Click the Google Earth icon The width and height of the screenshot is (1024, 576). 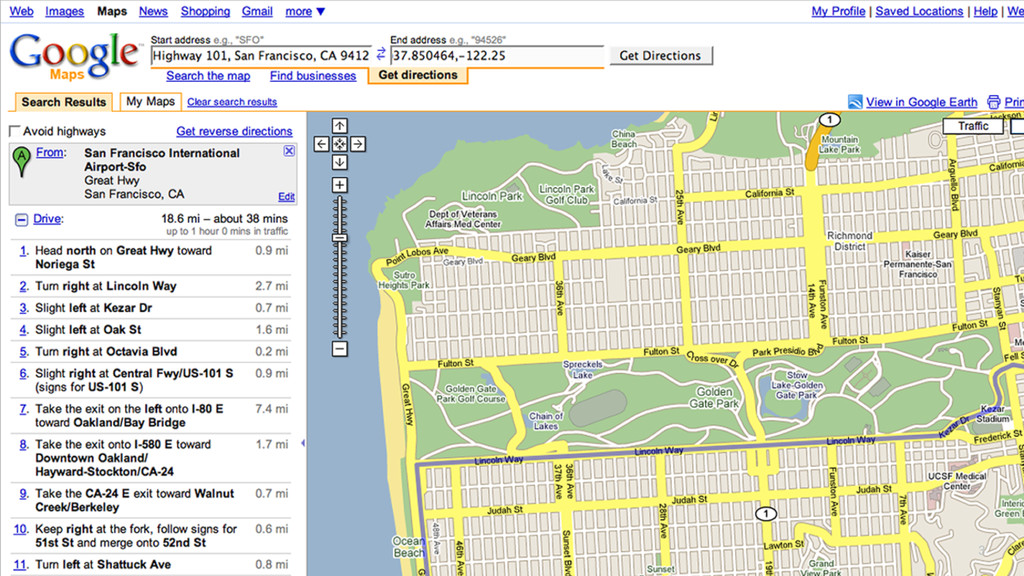[x=855, y=102]
